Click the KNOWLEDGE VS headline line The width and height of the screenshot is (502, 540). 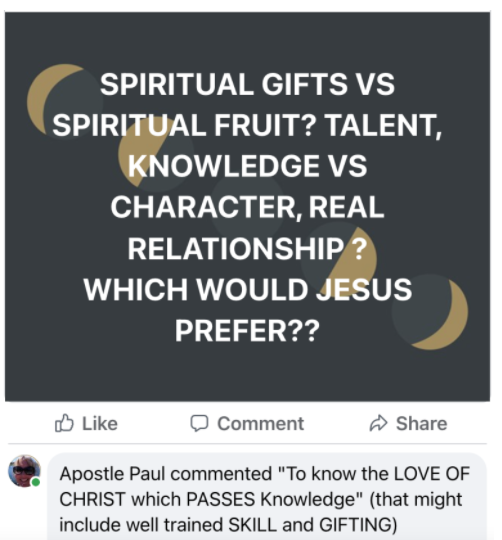[248, 166]
